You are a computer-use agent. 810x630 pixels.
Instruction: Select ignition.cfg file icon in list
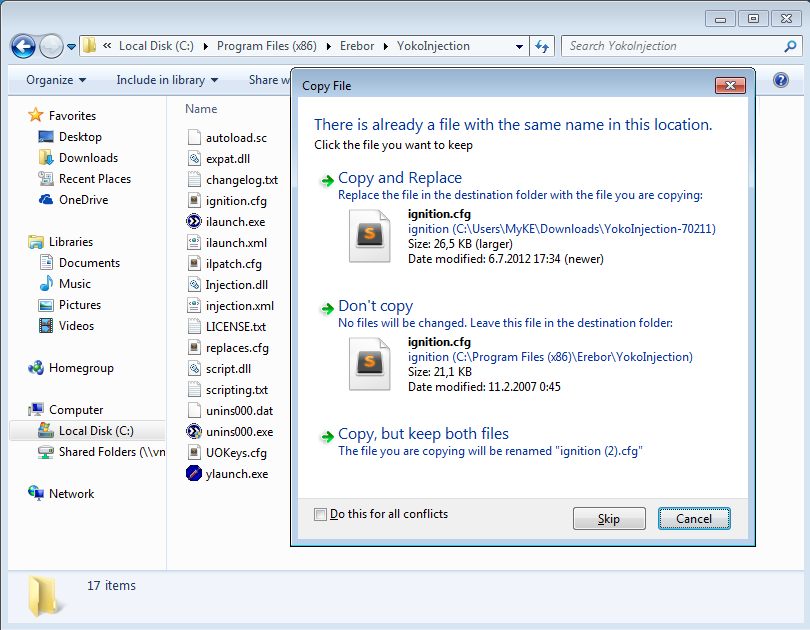(x=194, y=200)
